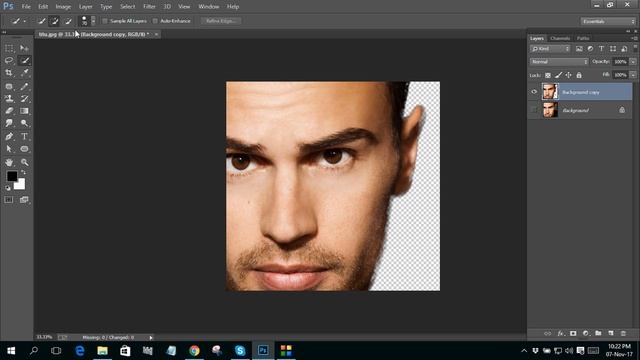
Task: Select the Pen tool
Action: point(9,136)
